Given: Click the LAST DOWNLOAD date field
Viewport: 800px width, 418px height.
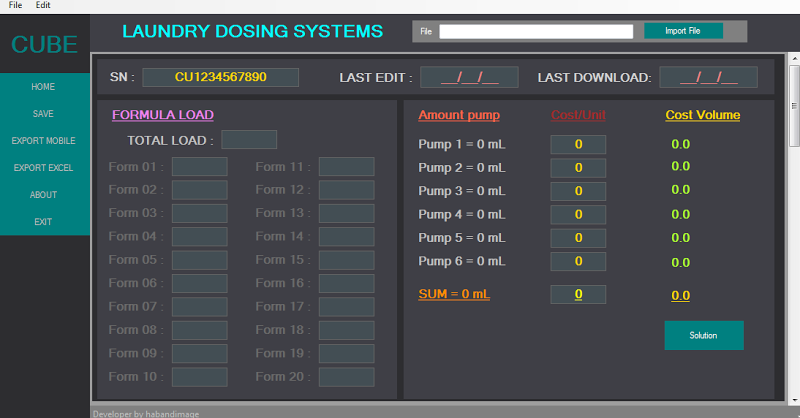Looking at the screenshot, I should click(709, 77).
